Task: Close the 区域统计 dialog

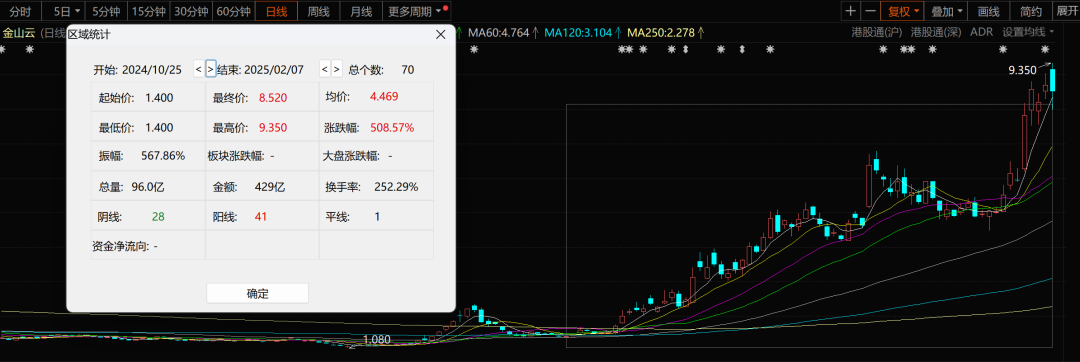Action: [441, 34]
